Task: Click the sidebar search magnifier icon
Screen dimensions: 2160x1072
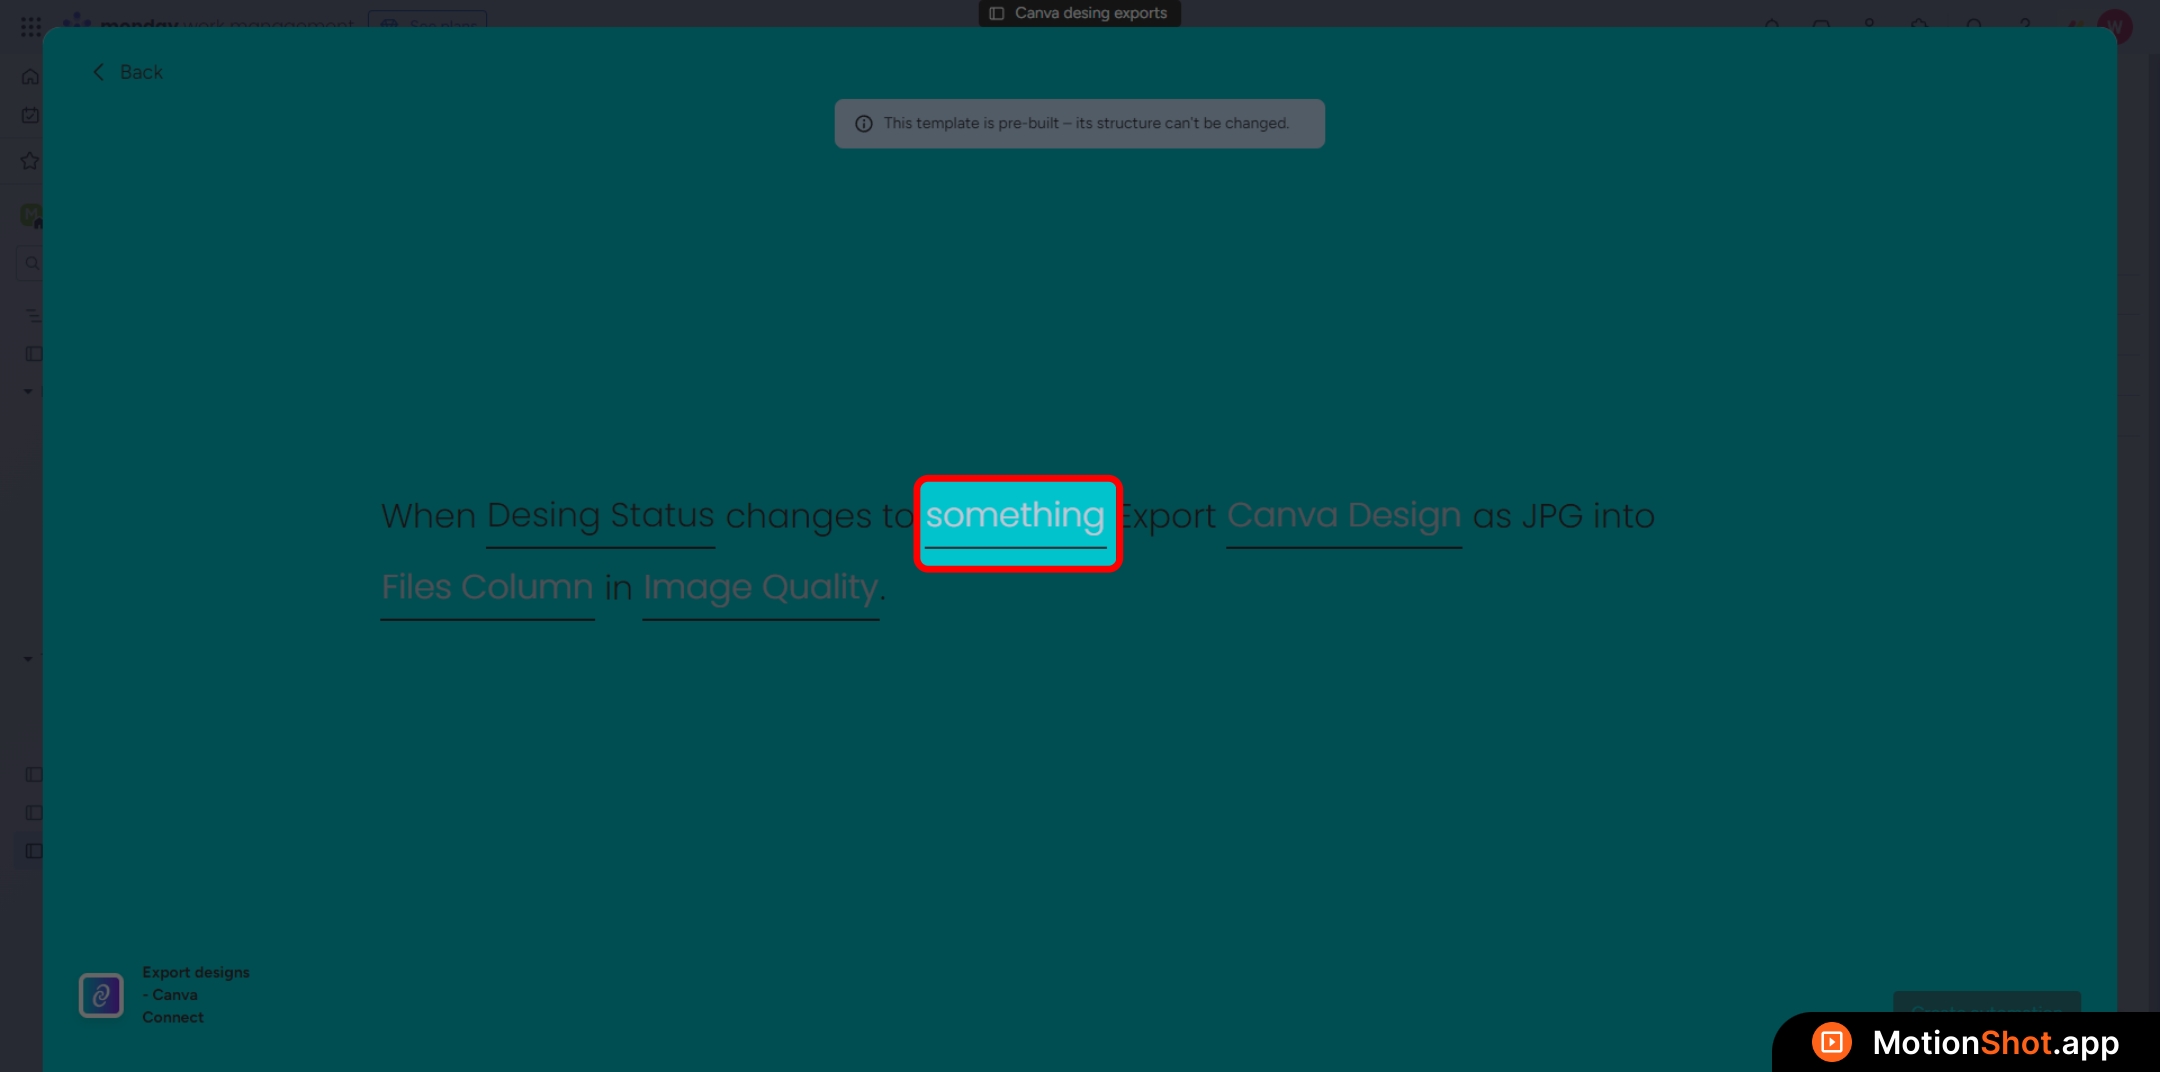Action: point(32,263)
